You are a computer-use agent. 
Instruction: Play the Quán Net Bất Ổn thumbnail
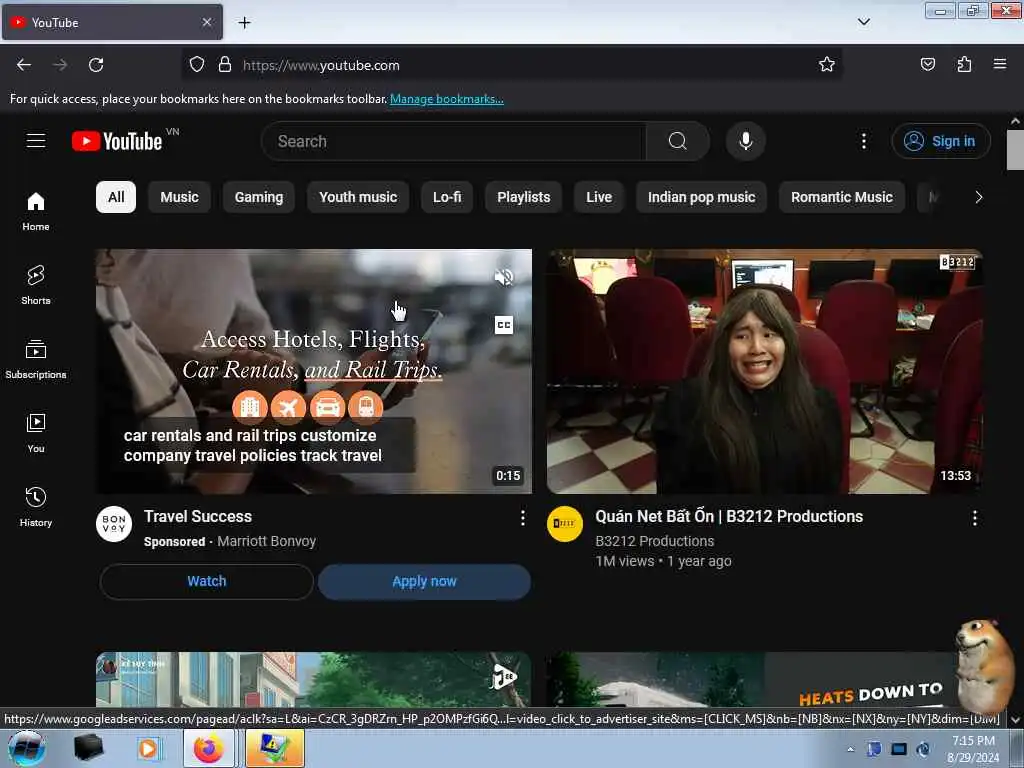764,371
